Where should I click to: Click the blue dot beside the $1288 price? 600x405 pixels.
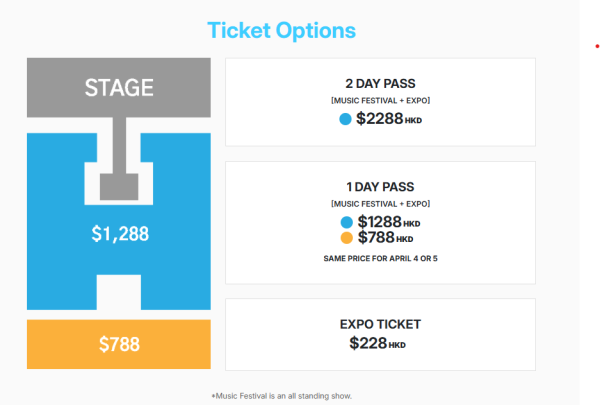(x=346, y=222)
